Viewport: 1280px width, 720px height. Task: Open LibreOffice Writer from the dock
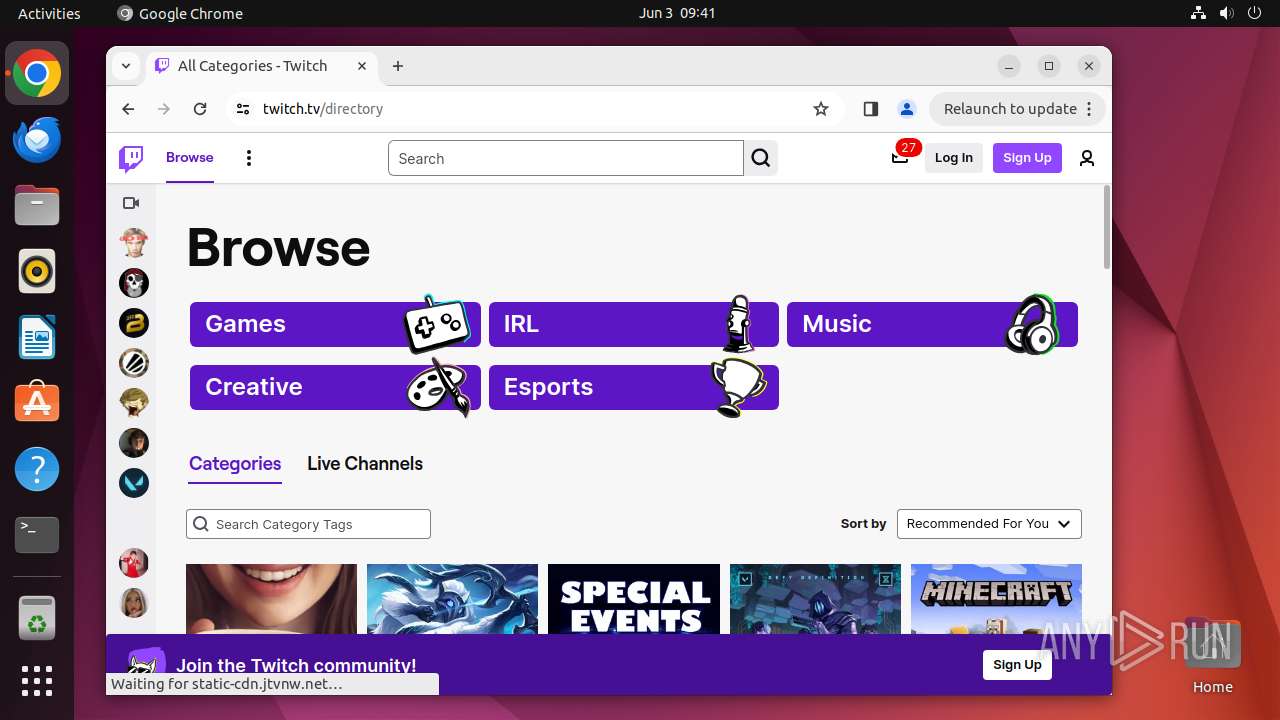[37, 337]
